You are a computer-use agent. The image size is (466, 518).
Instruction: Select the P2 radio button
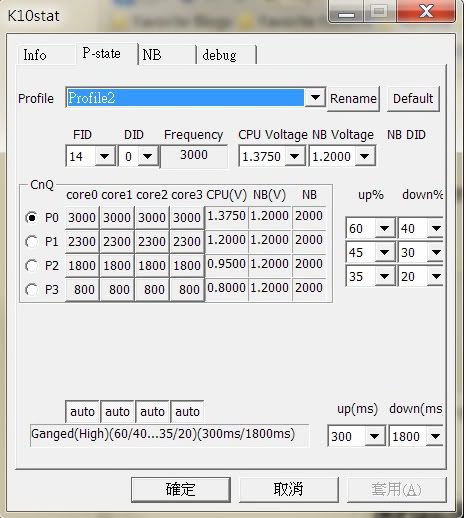point(32,266)
